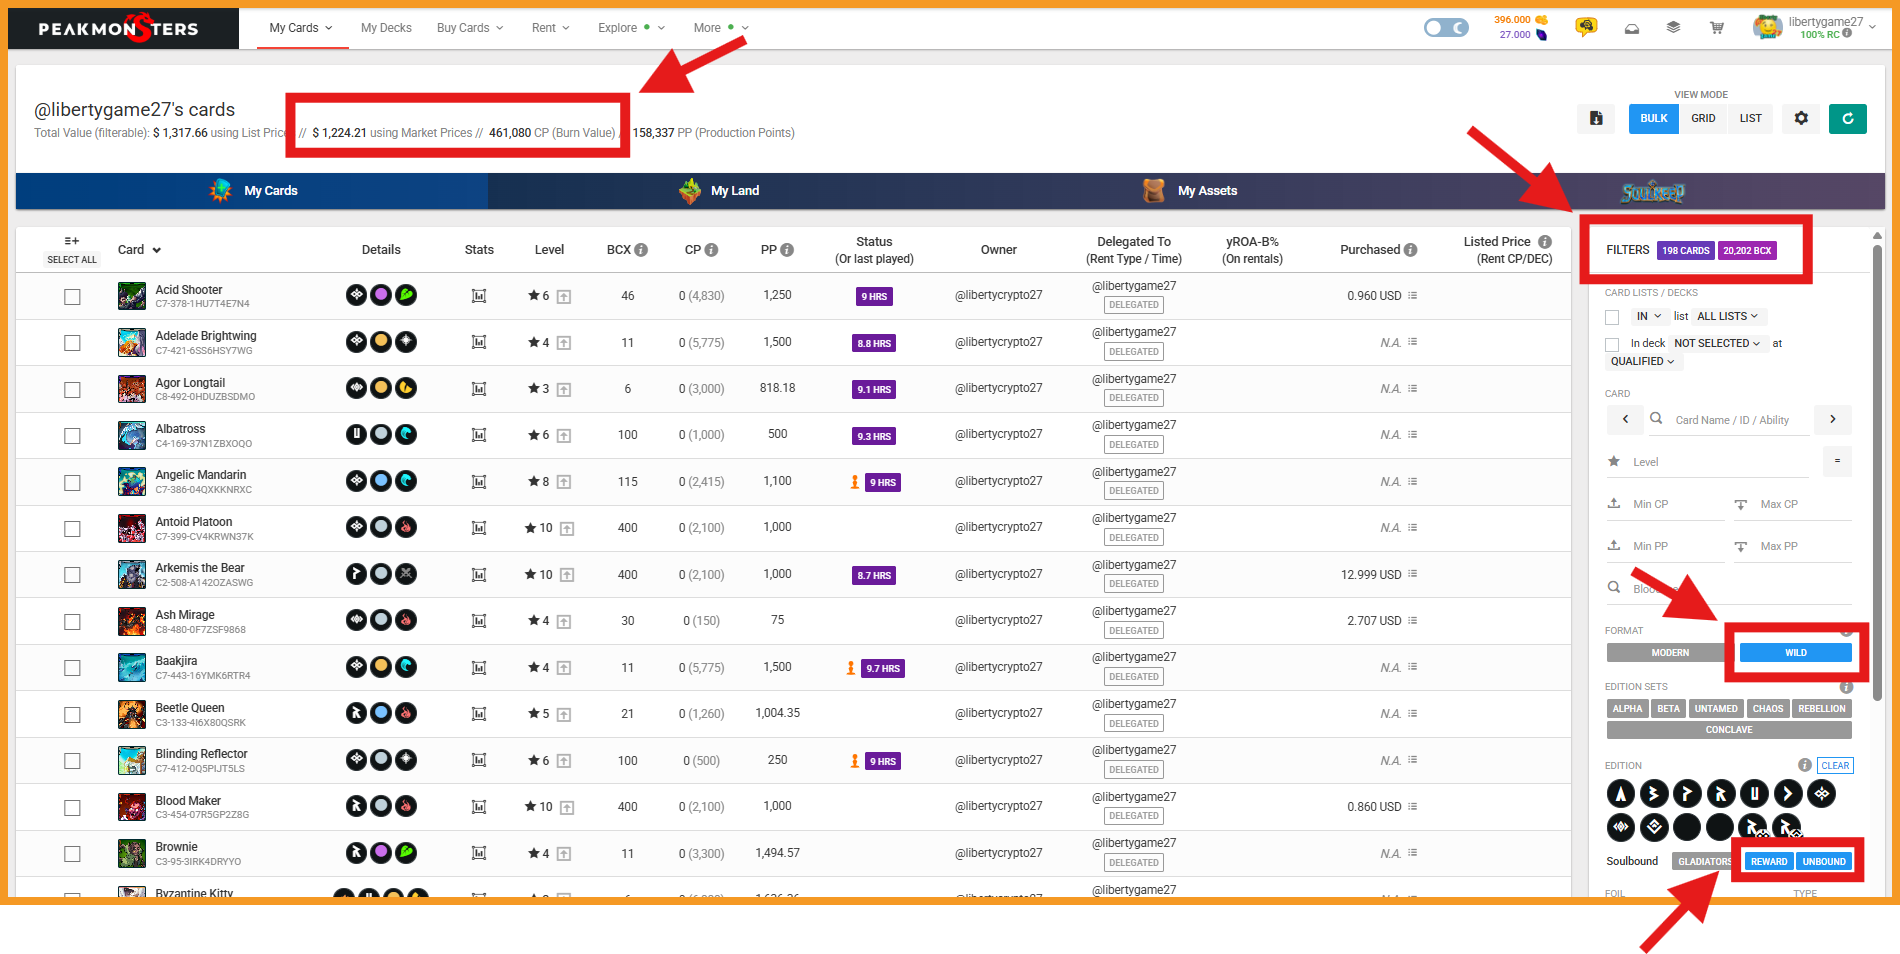
Task: Check the Agor Longtail row checkbox
Action: tap(72, 390)
